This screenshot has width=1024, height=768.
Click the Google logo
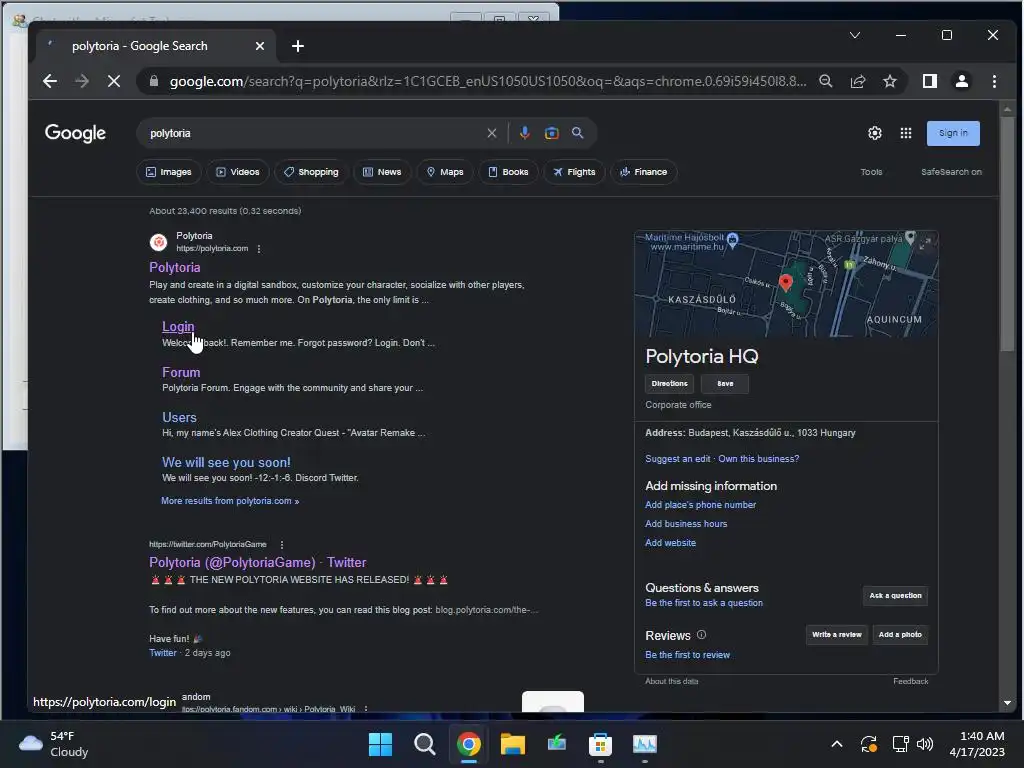(75, 133)
